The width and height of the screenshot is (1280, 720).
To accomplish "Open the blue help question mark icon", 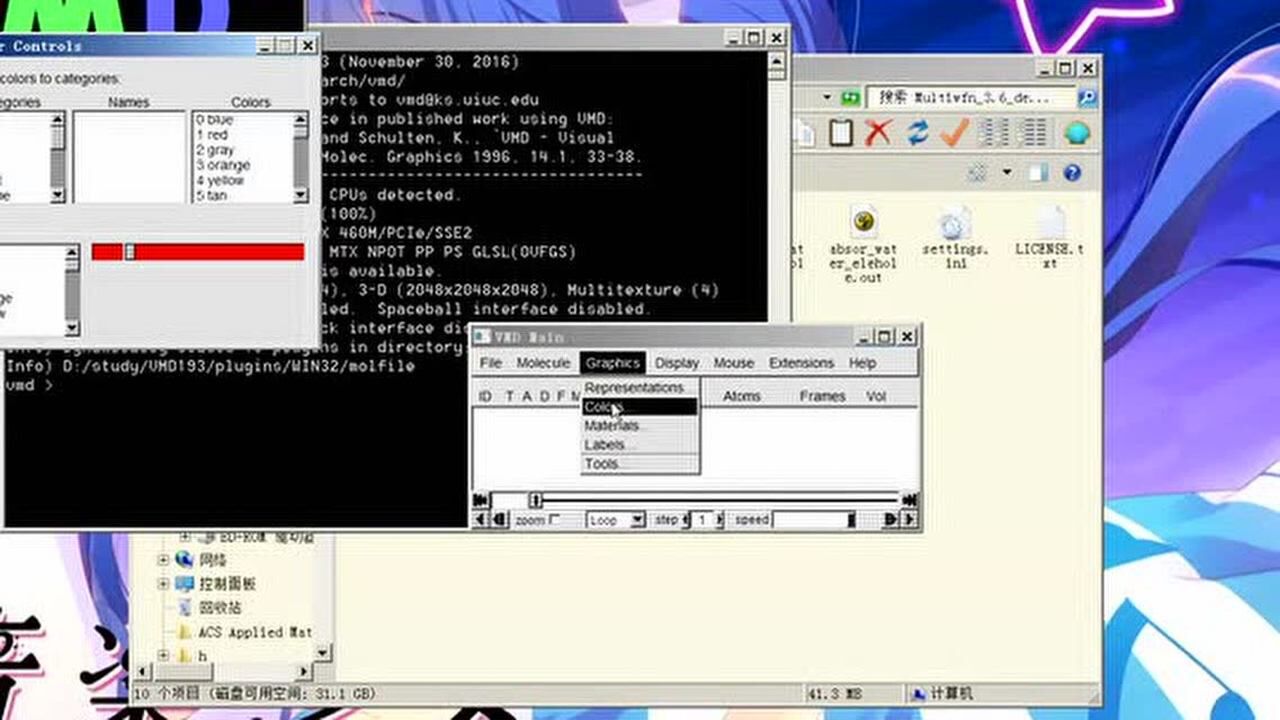I will (1072, 173).
